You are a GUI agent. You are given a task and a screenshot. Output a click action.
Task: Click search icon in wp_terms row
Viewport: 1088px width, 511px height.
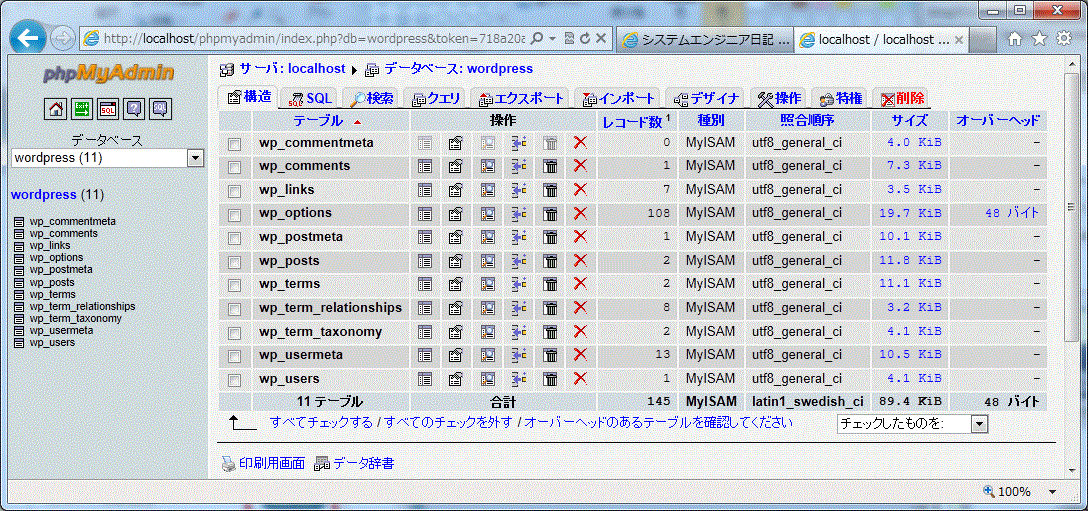[487, 285]
